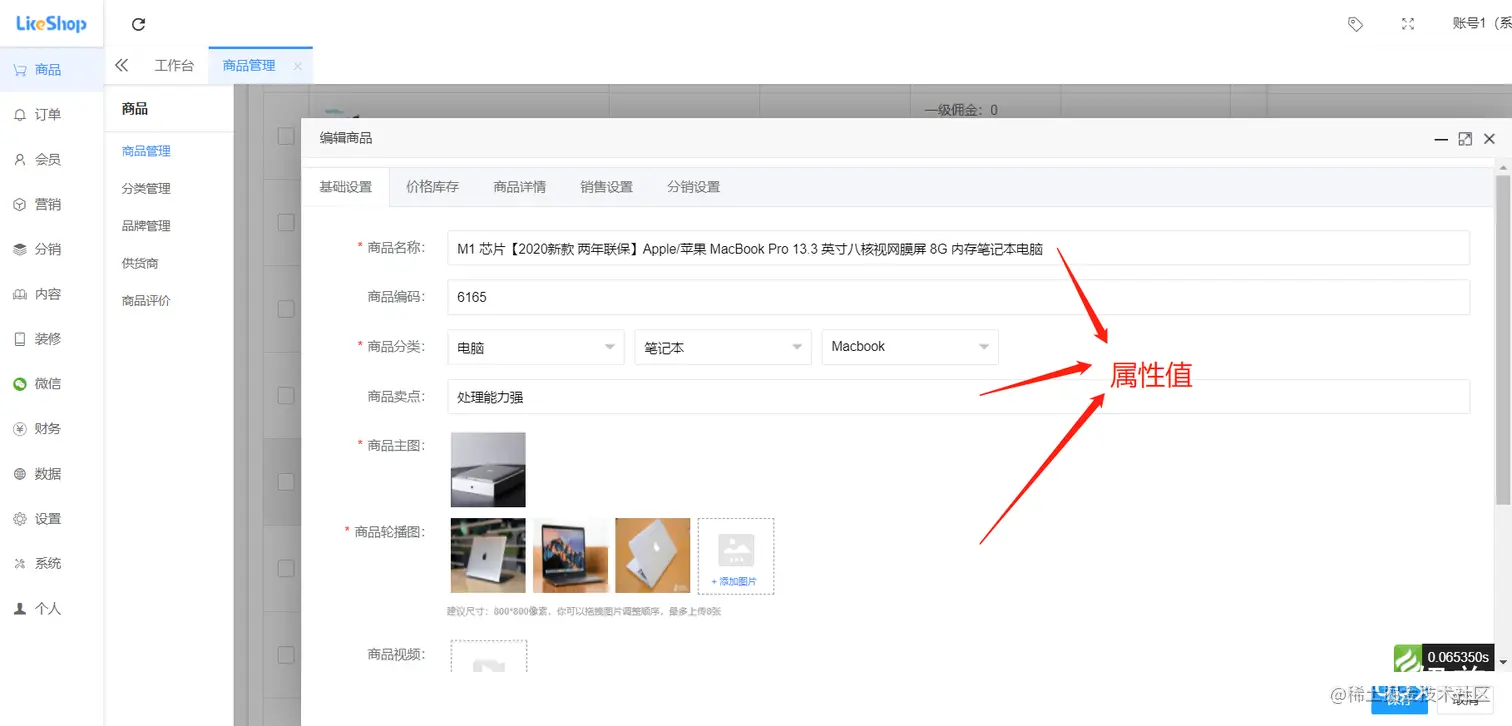Collapse sidebar with double-chevron icon
Image resolution: width=1512 pixels, height=726 pixels.
(x=121, y=65)
